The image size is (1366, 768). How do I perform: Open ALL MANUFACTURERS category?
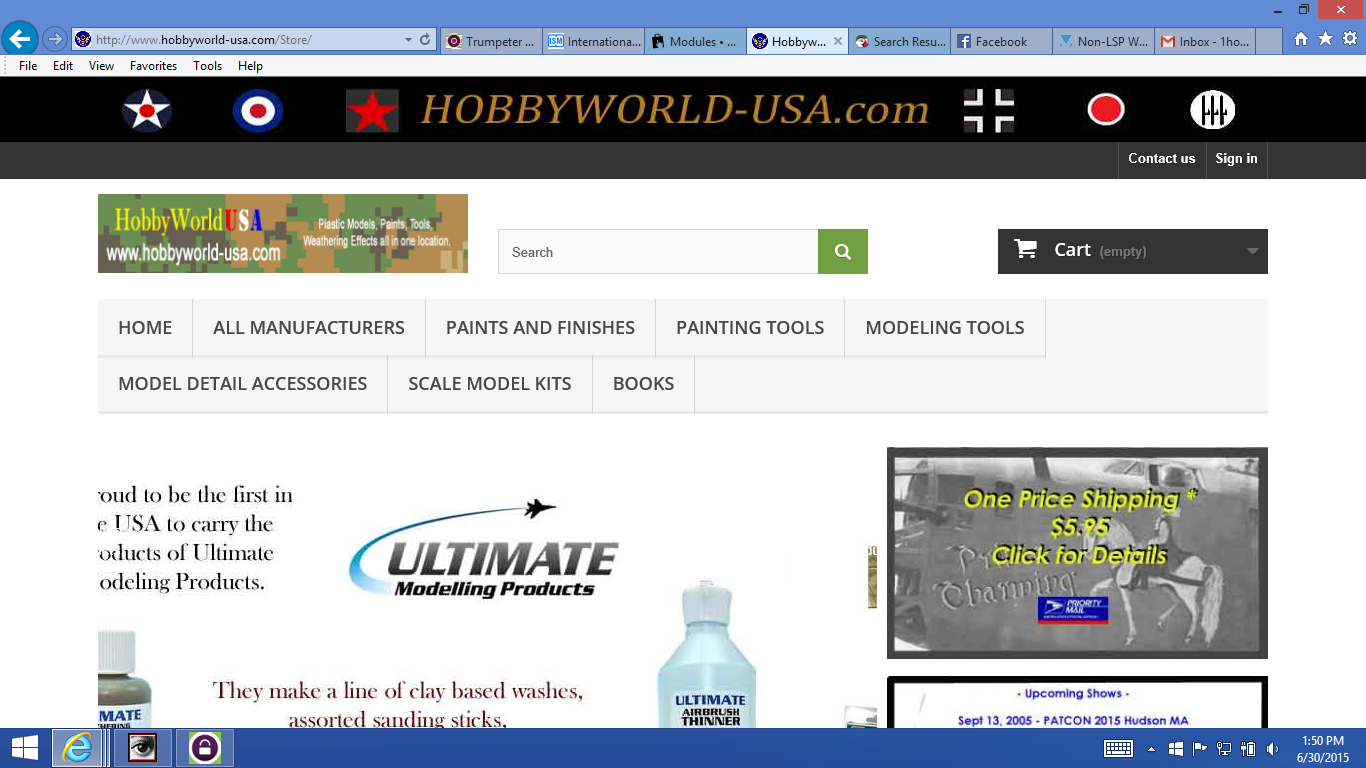[309, 327]
